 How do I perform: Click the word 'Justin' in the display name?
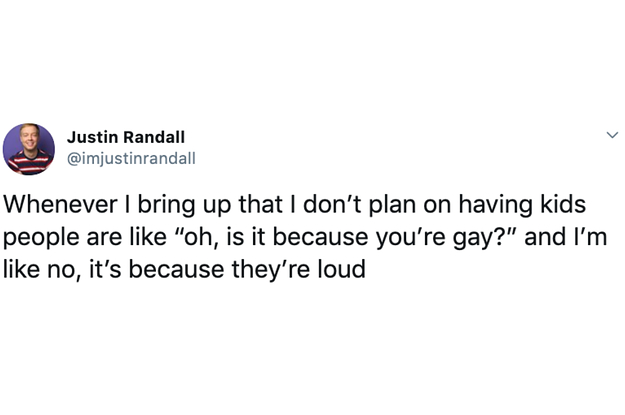point(92,137)
